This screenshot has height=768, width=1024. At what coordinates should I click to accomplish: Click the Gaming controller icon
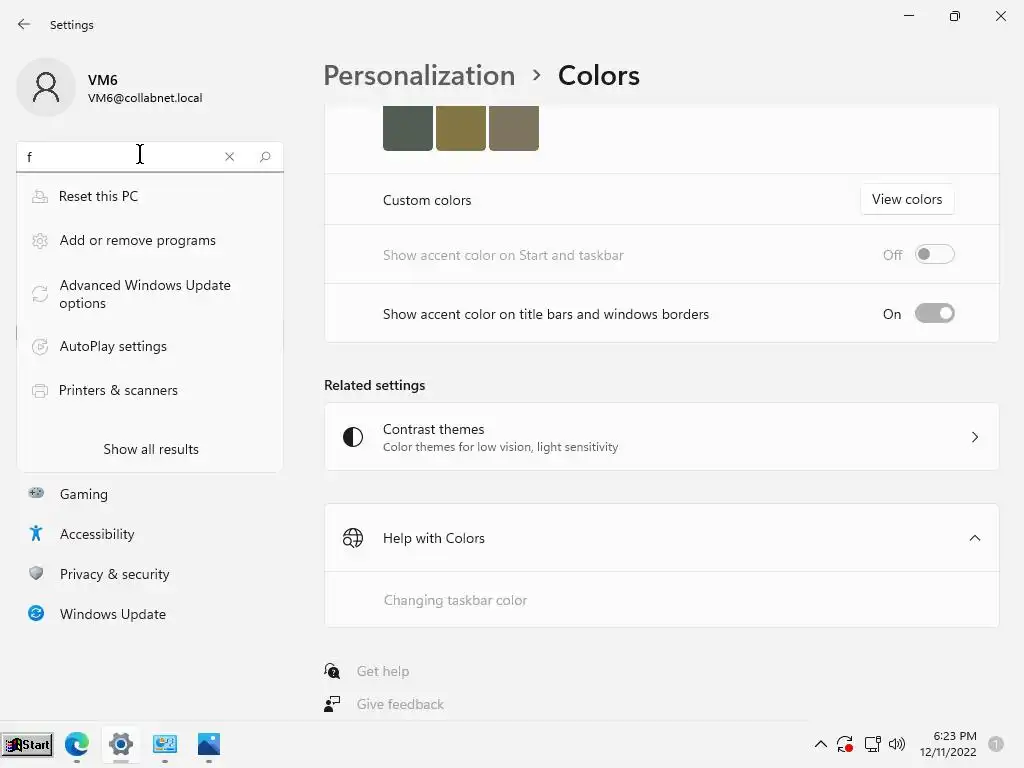(x=36, y=493)
